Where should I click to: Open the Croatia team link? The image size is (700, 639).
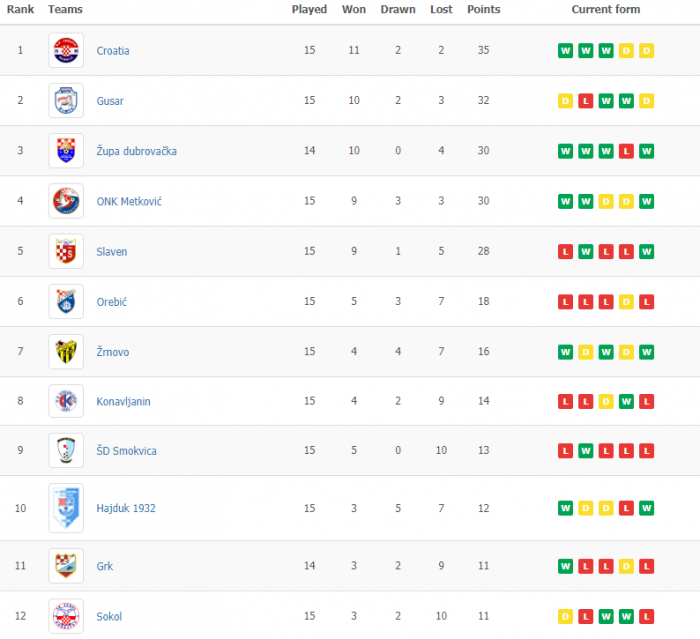[113, 51]
